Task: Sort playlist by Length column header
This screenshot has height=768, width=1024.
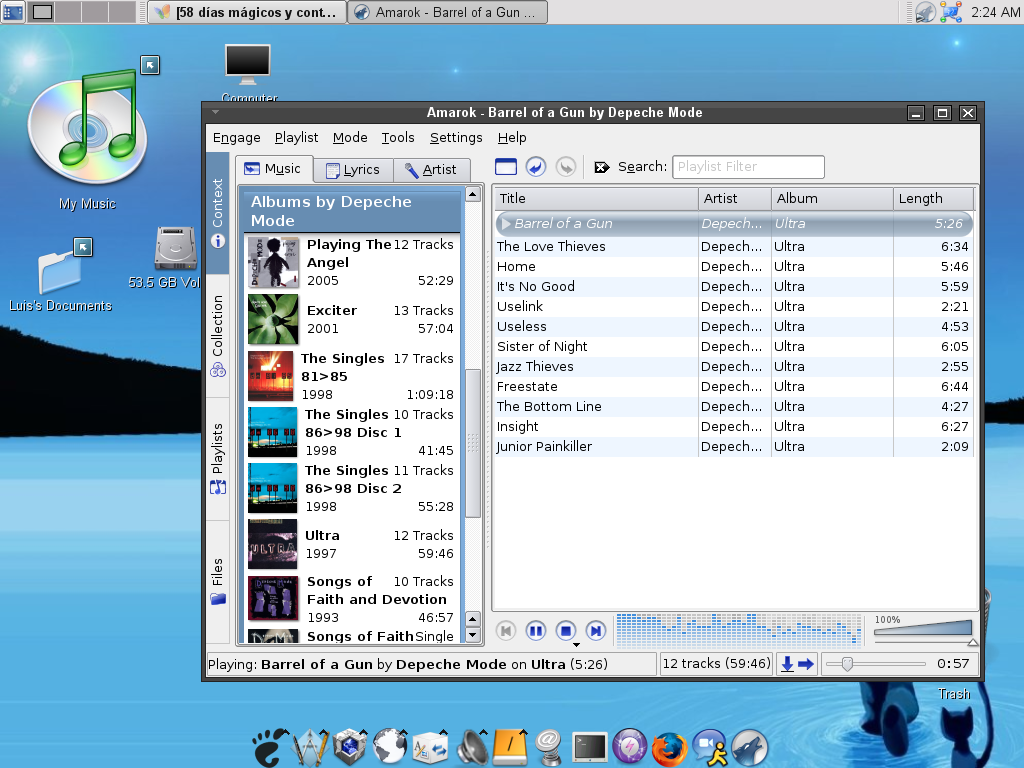Action: pyautogui.click(x=933, y=199)
